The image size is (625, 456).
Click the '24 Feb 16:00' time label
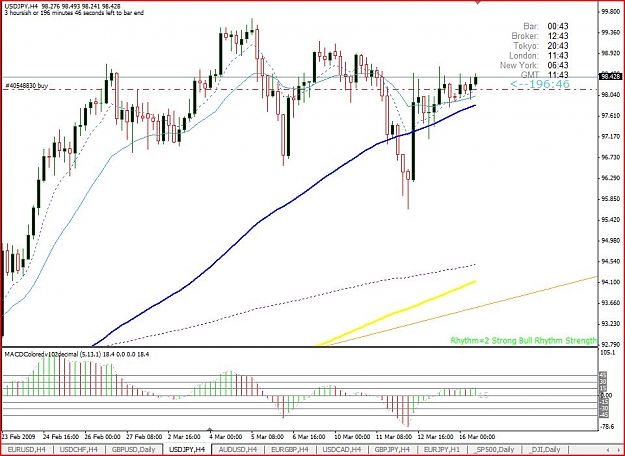pyautogui.click(x=61, y=436)
